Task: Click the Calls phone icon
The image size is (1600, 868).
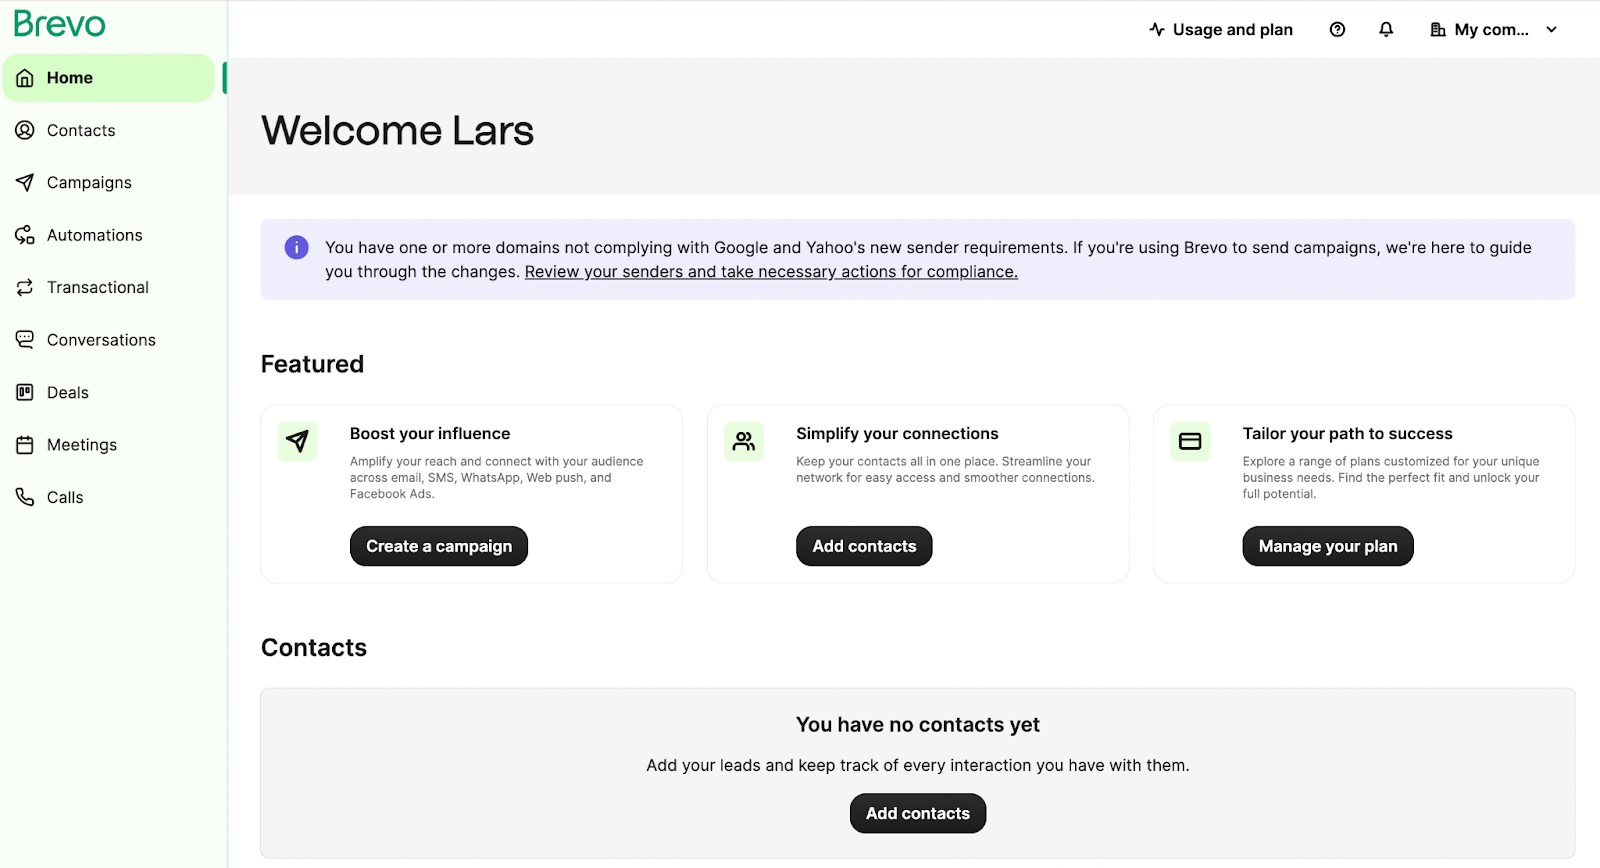Action: (25, 497)
